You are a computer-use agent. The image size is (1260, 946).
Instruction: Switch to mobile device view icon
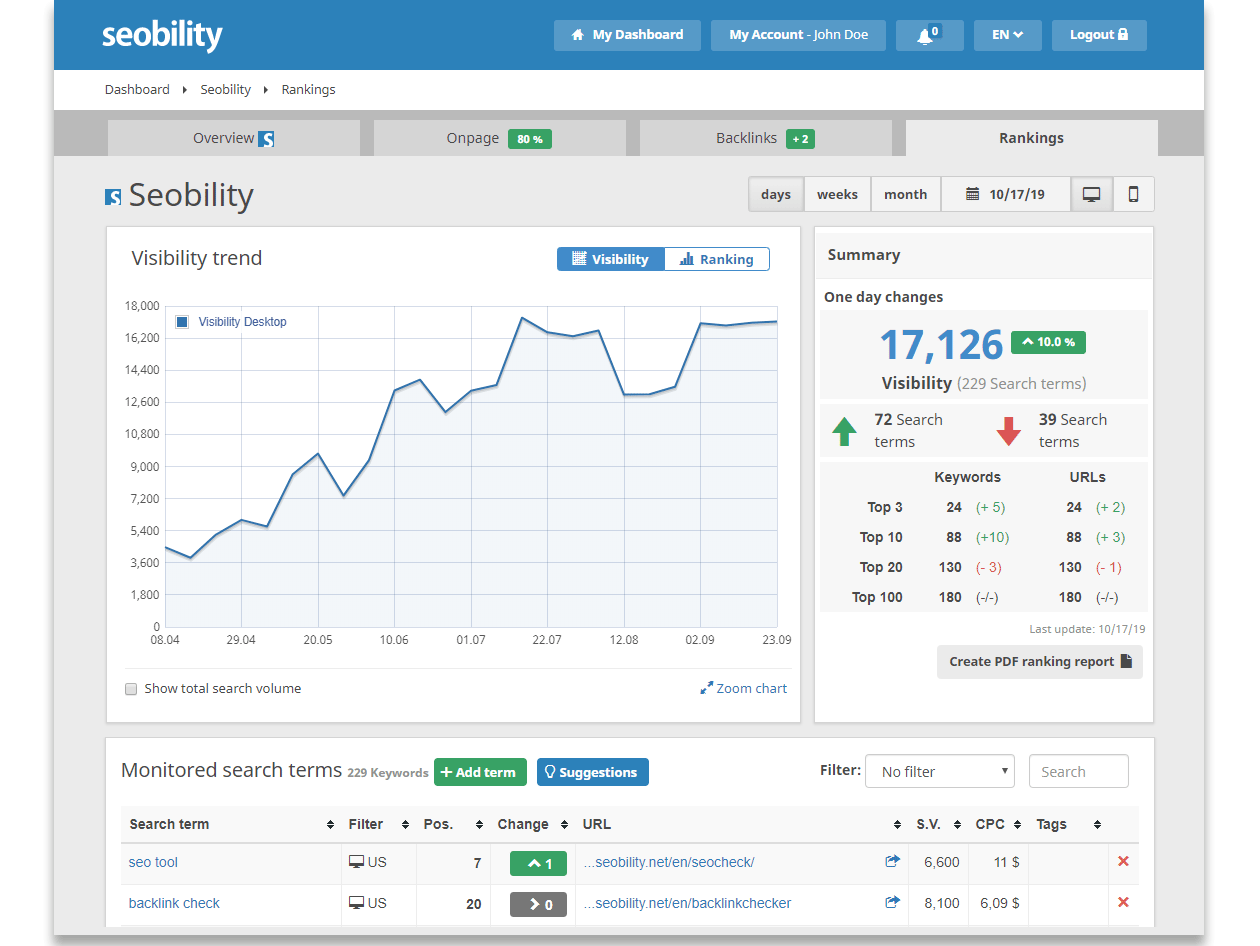pos(1133,194)
